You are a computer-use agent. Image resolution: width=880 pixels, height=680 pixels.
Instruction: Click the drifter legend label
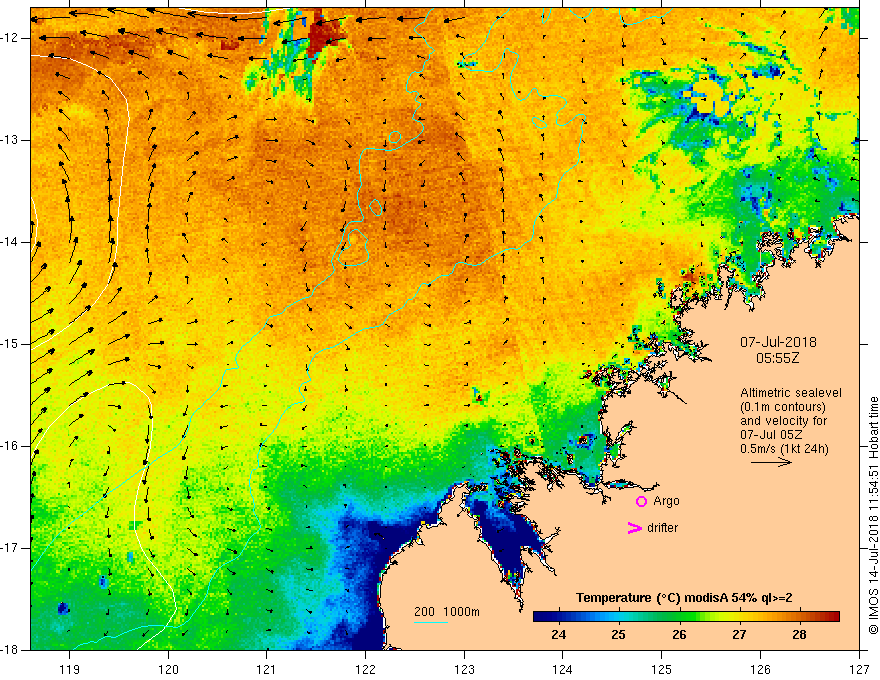tap(662, 528)
